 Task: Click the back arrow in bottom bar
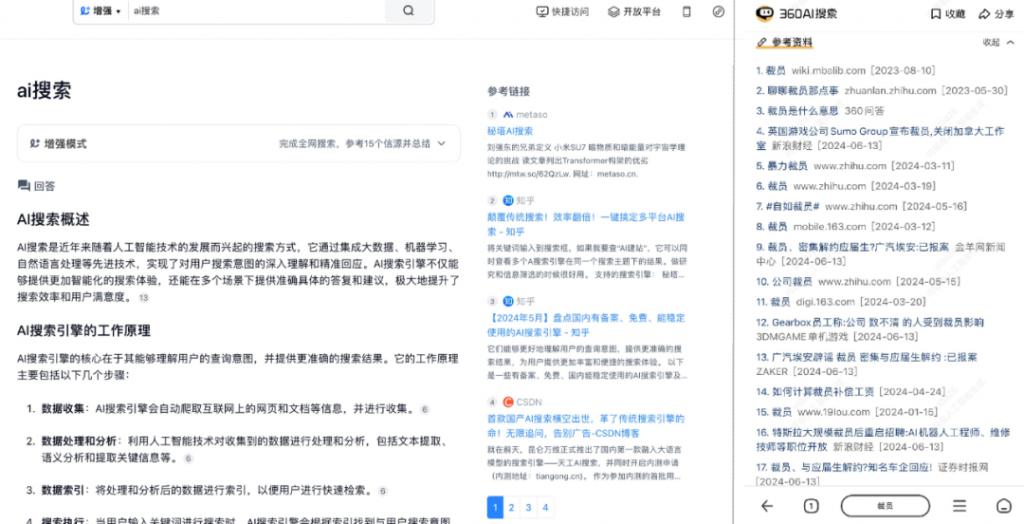[x=767, y=506]
